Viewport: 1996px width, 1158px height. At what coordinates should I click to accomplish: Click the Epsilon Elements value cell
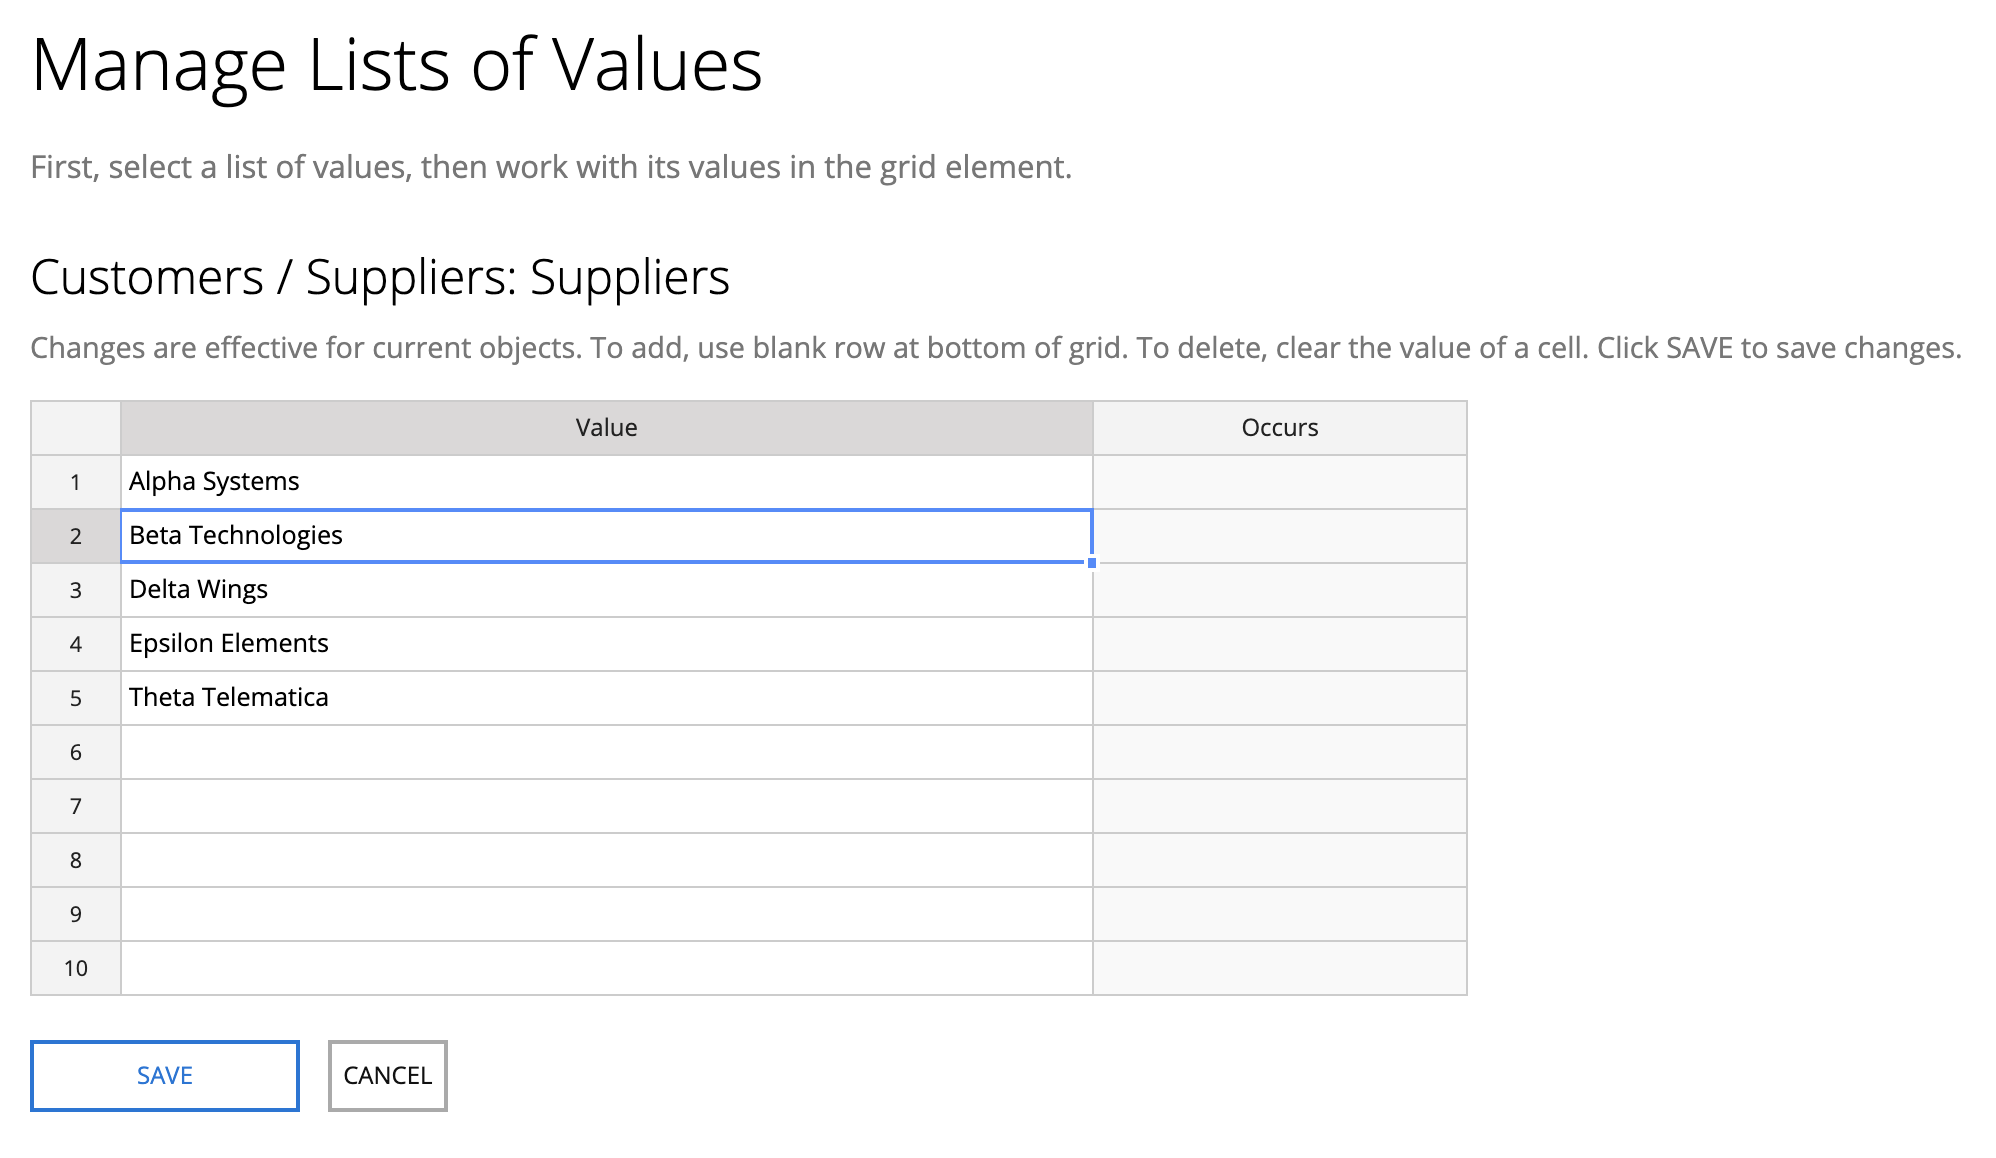click(606, 644)
